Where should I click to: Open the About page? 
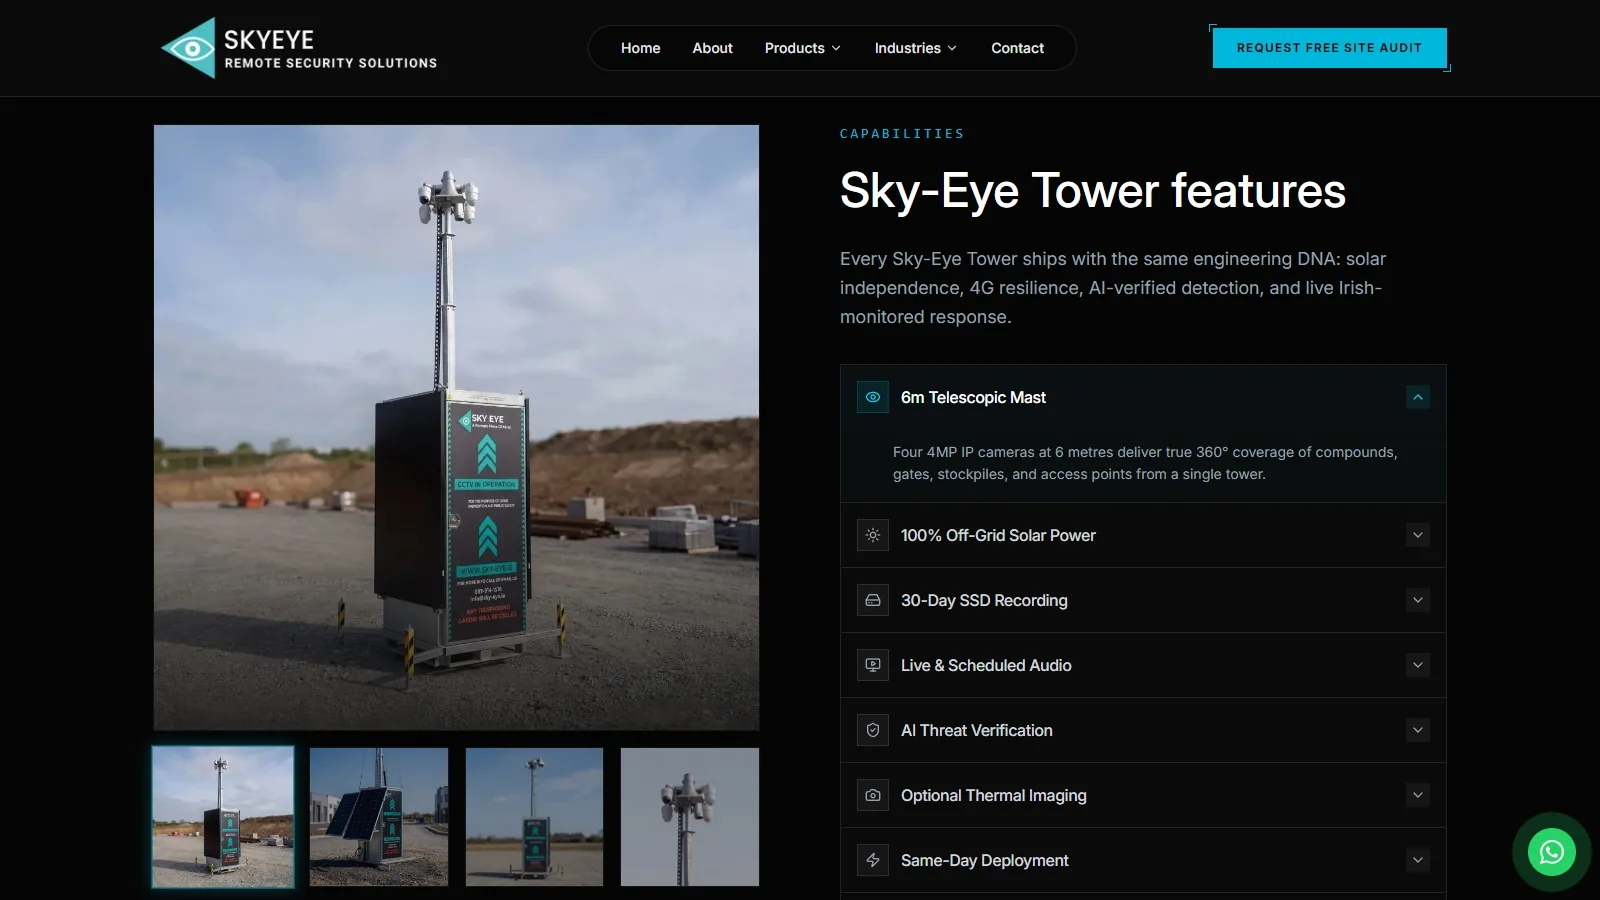coord(712,48)
